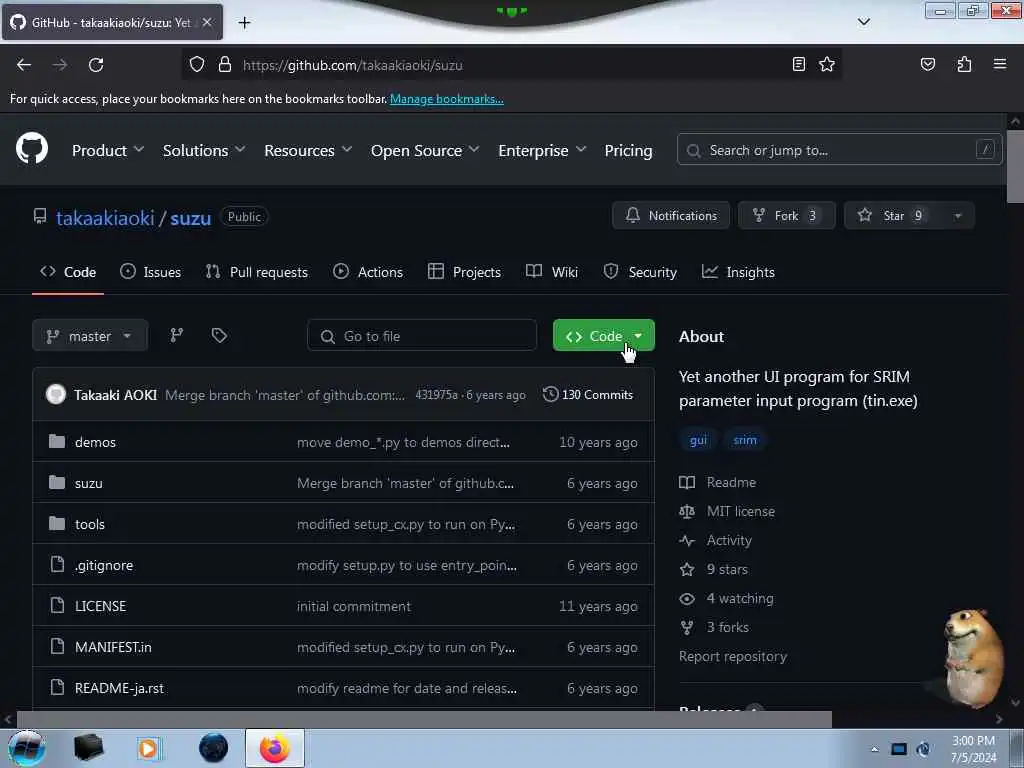Screen dimensions: 1024x768
Task: Click the branches icon beside master
Action: 176,336
